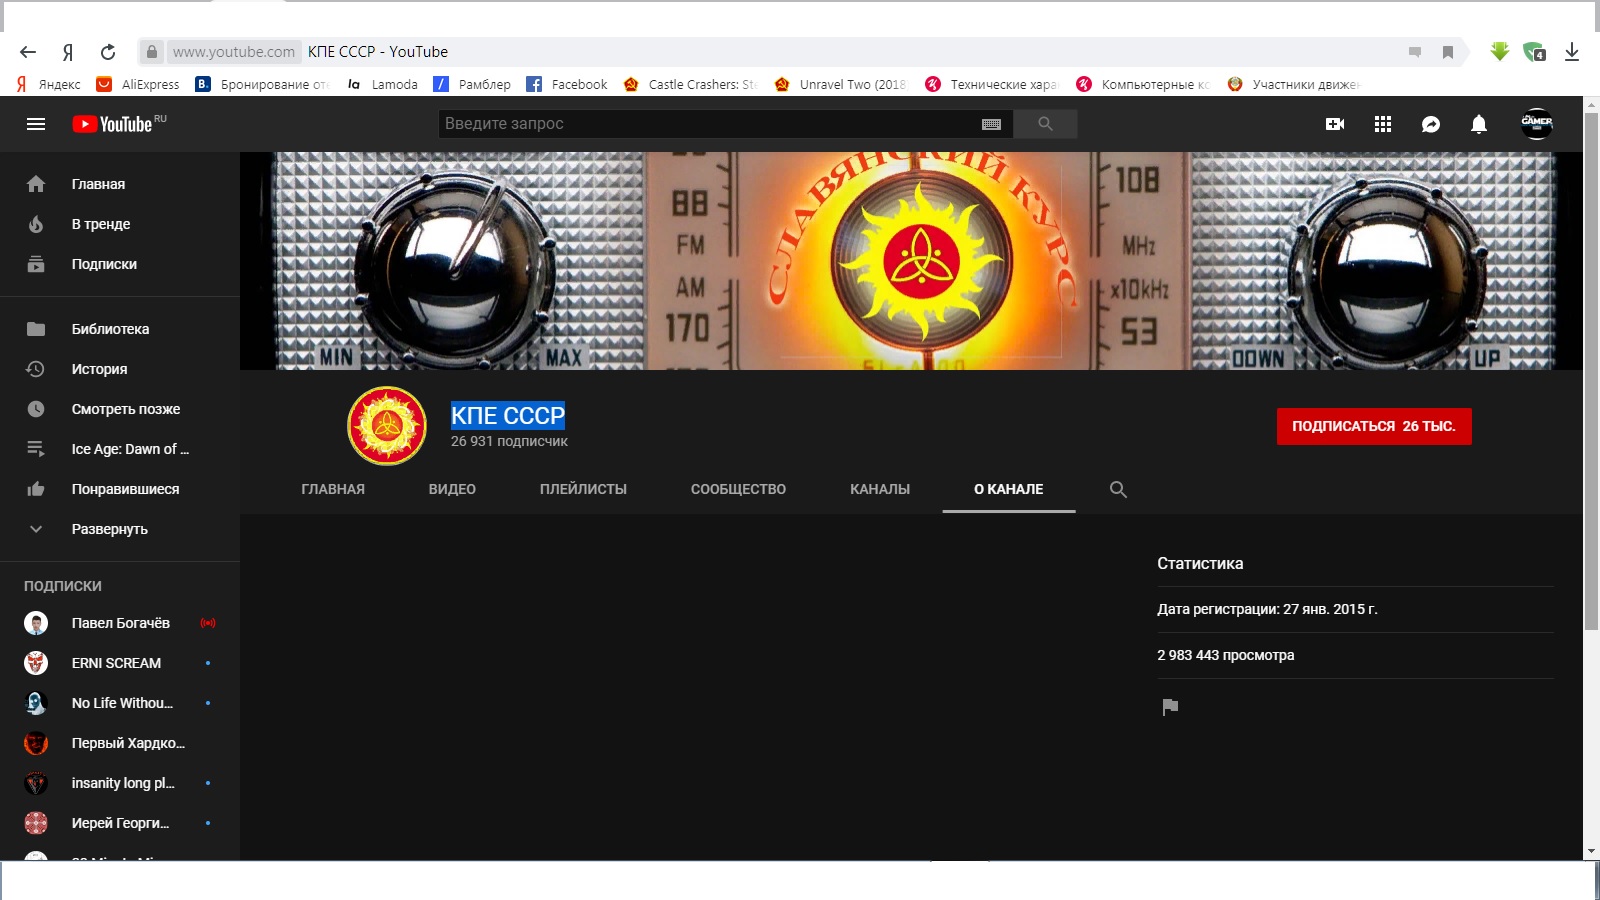Open insanity long pl... subscription
The height and width of the screenshot is (900, 1600).
coord(120,783)
